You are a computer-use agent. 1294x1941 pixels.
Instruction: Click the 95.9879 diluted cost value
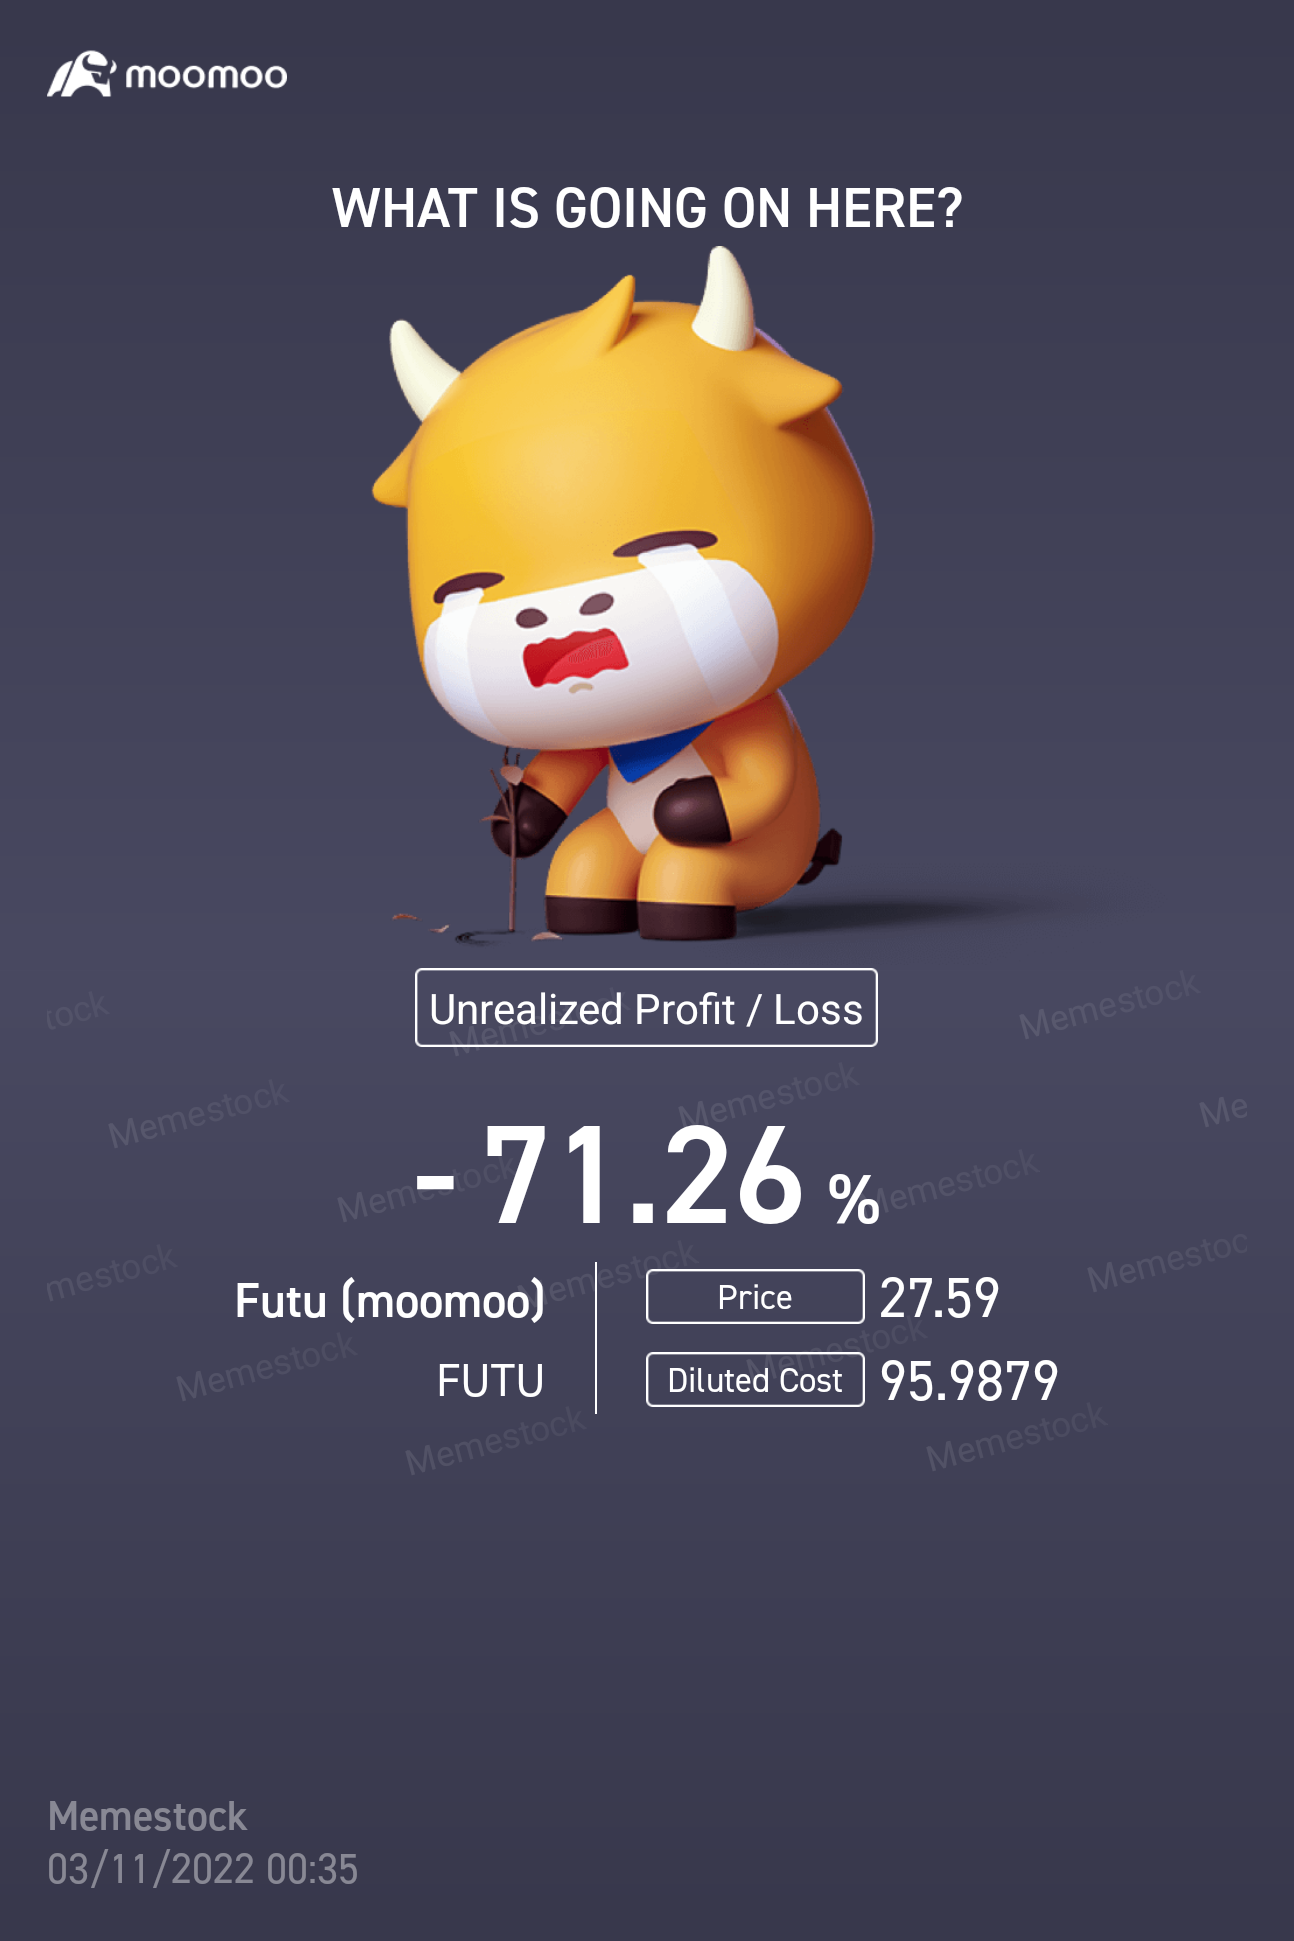[969, 1381]
